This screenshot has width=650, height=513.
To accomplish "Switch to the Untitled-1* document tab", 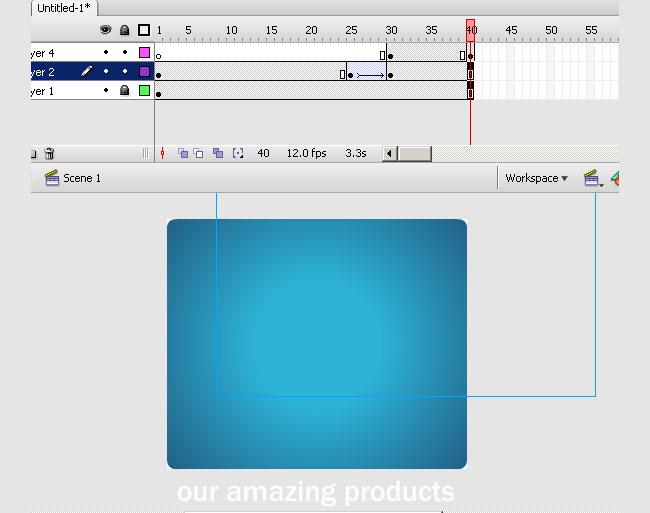I will pos(63,8).
